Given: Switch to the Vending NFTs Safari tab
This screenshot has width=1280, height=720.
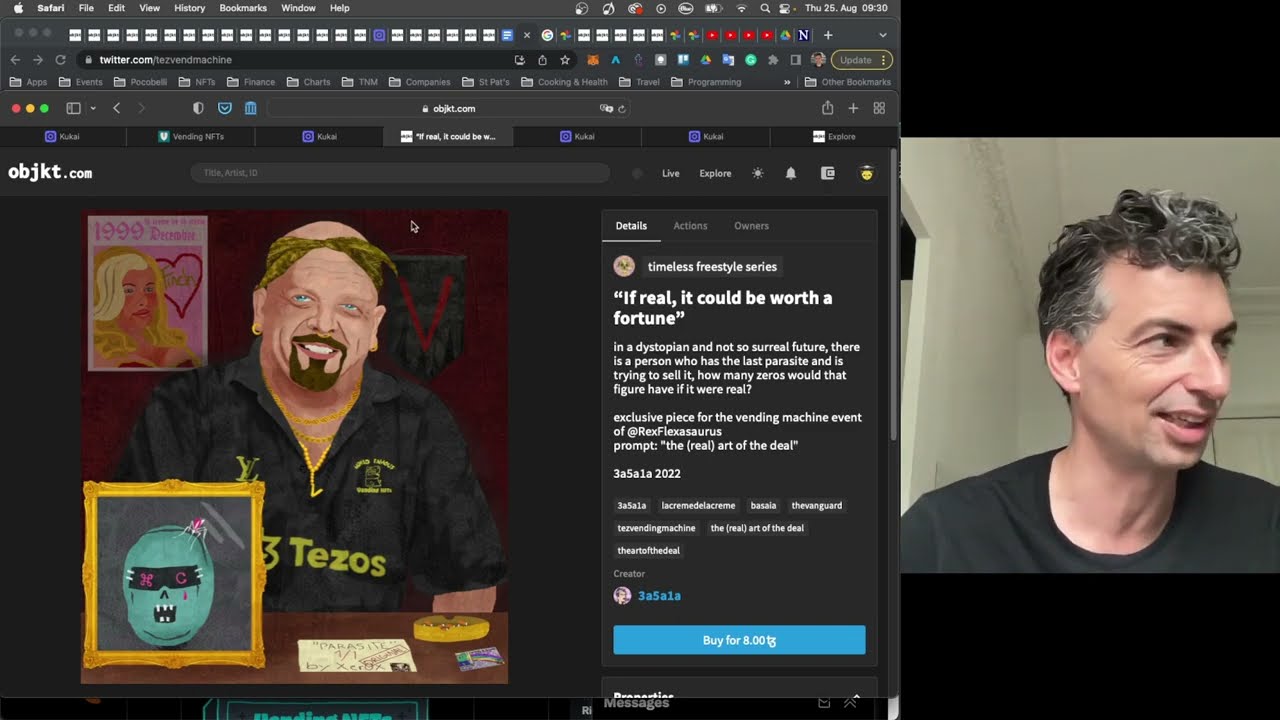Looking at the screenshot, I should click(191, 136).
